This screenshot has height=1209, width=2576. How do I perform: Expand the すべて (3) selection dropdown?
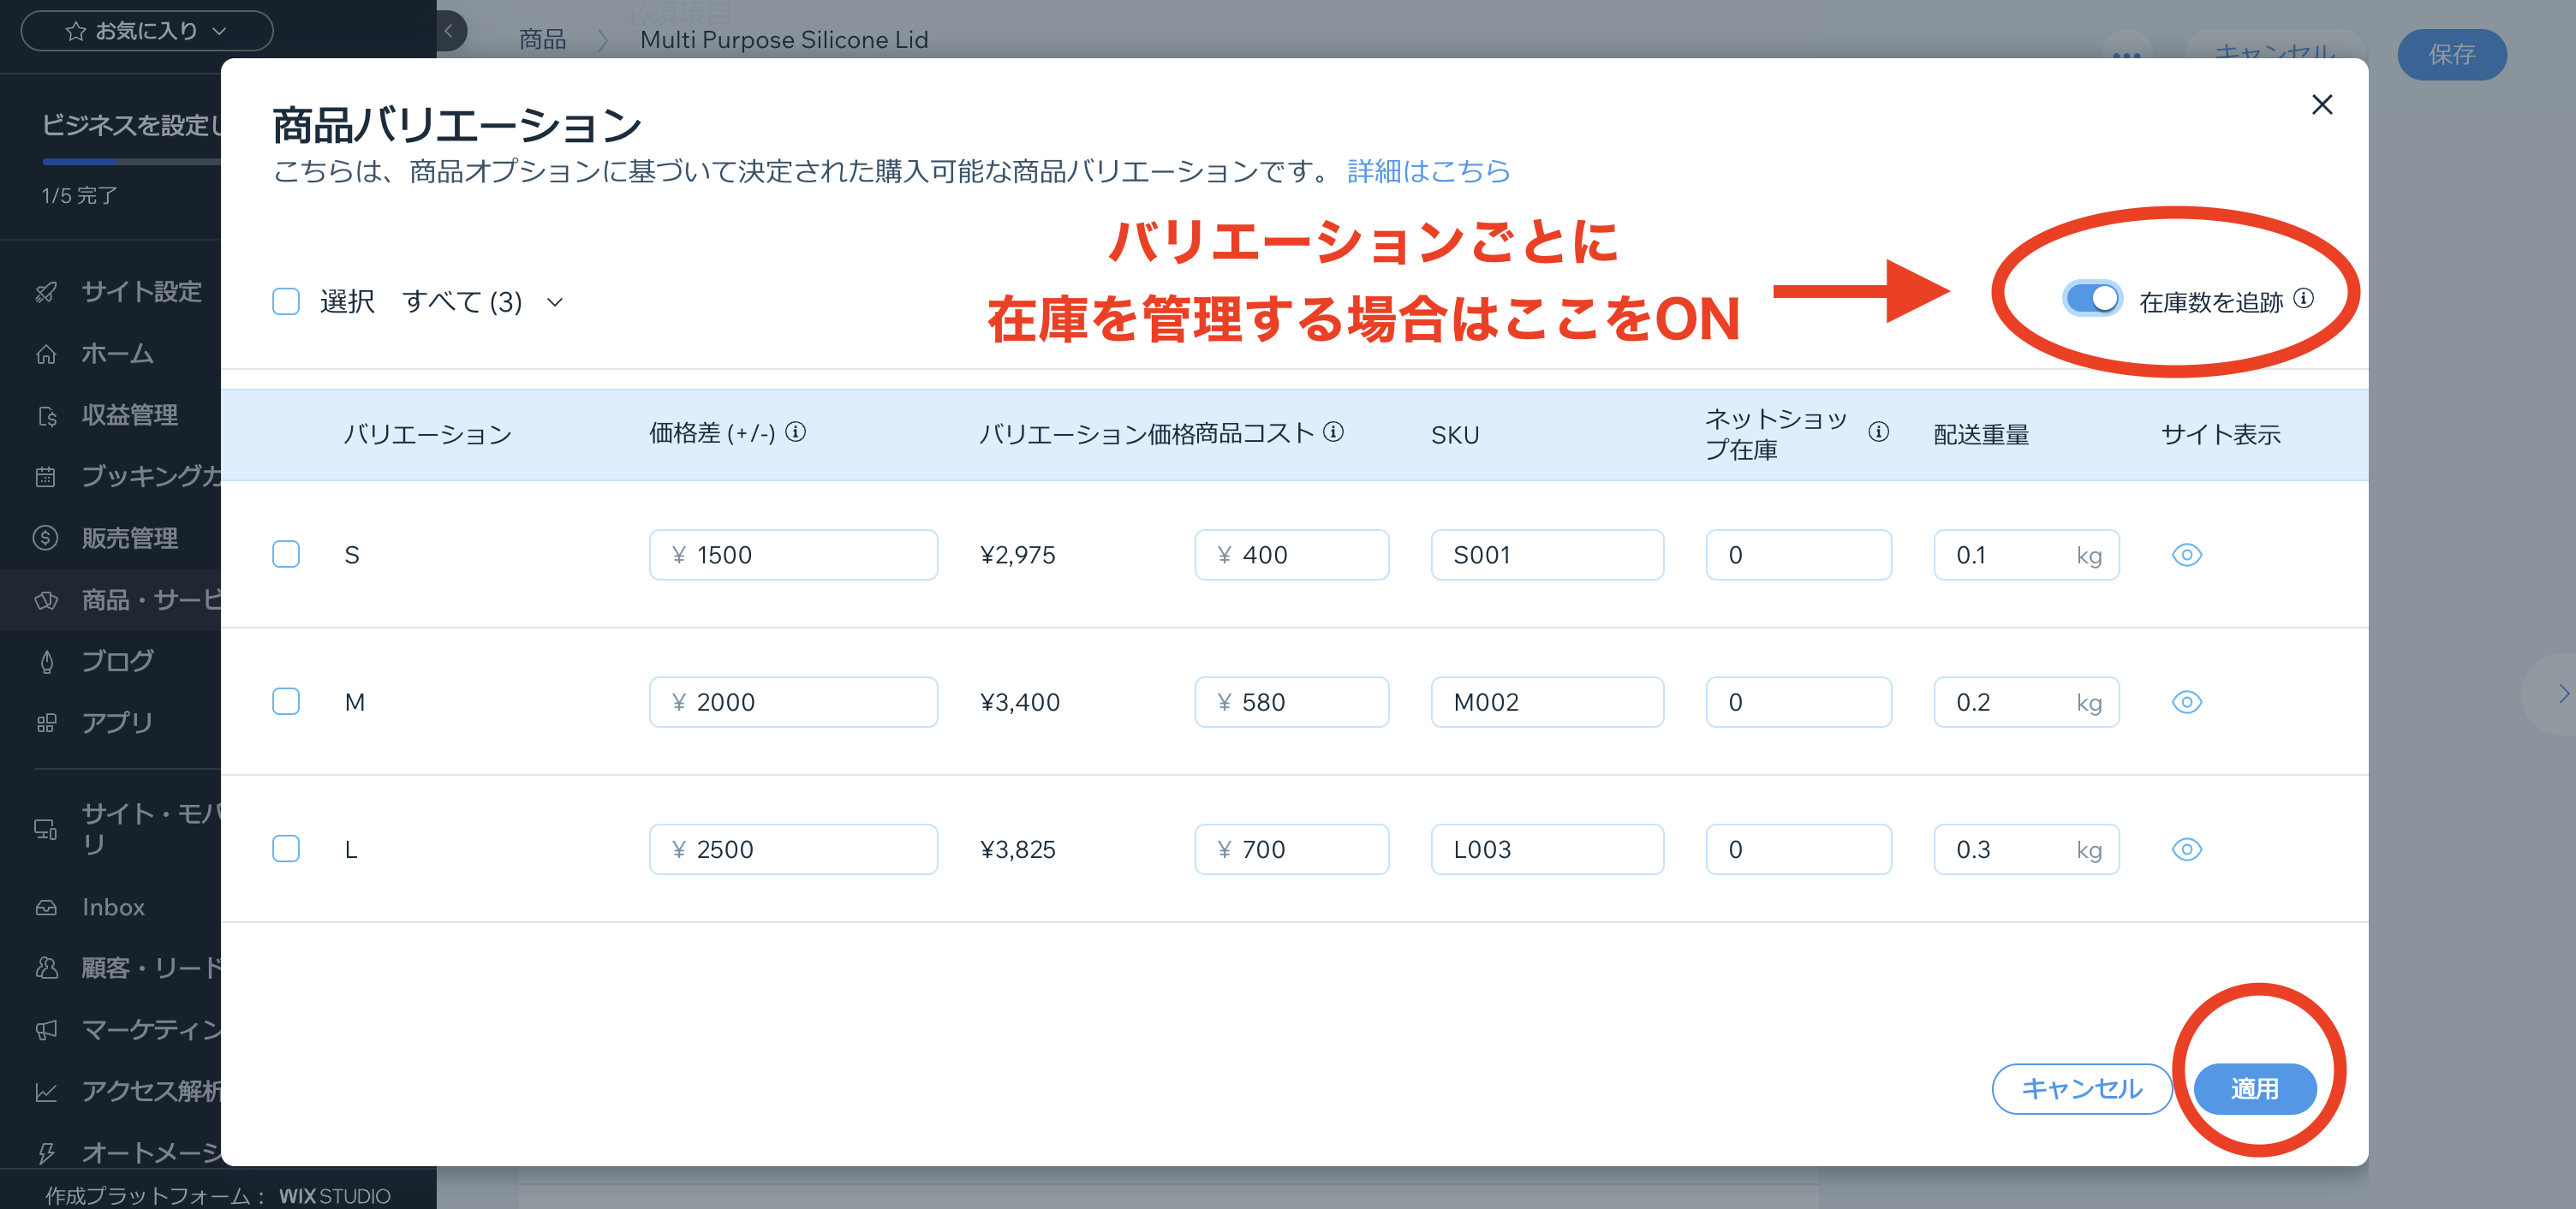tap(556, 301)
